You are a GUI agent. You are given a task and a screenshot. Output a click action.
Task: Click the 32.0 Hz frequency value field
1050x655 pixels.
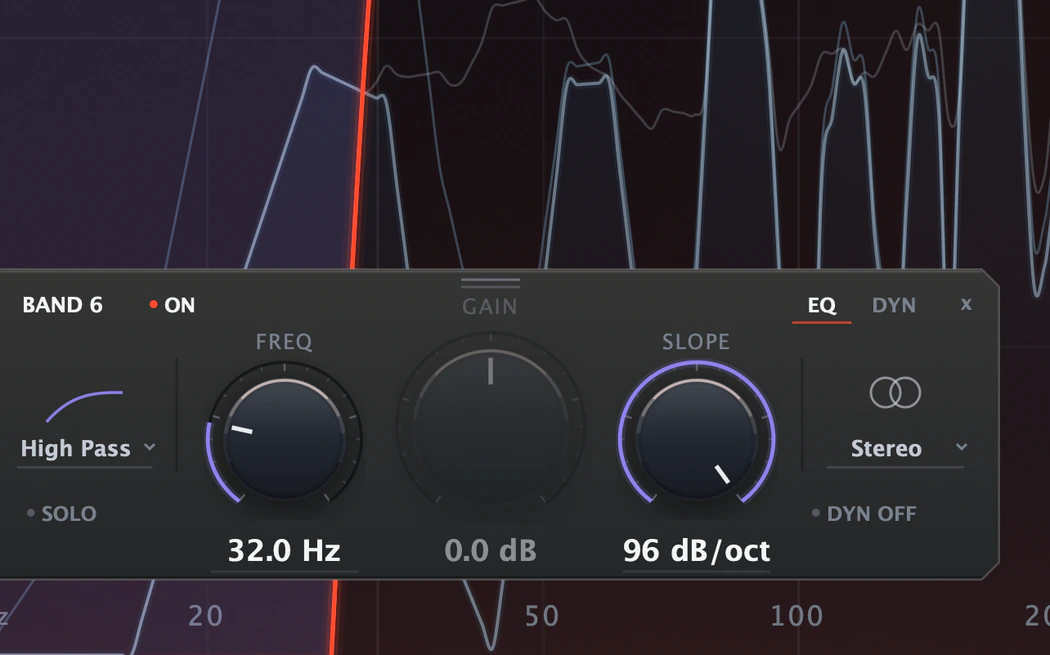pos(284,551)
